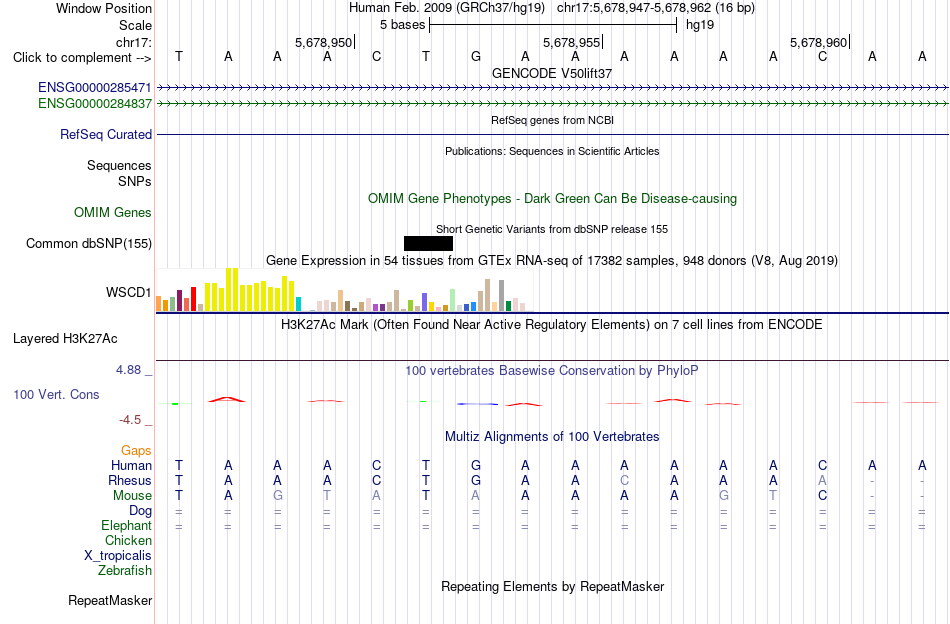Screen dimensions: 950x624
Task: Click the H3K27Ac Mark track title
Action: pyautogui.click(x=552, y=325)
